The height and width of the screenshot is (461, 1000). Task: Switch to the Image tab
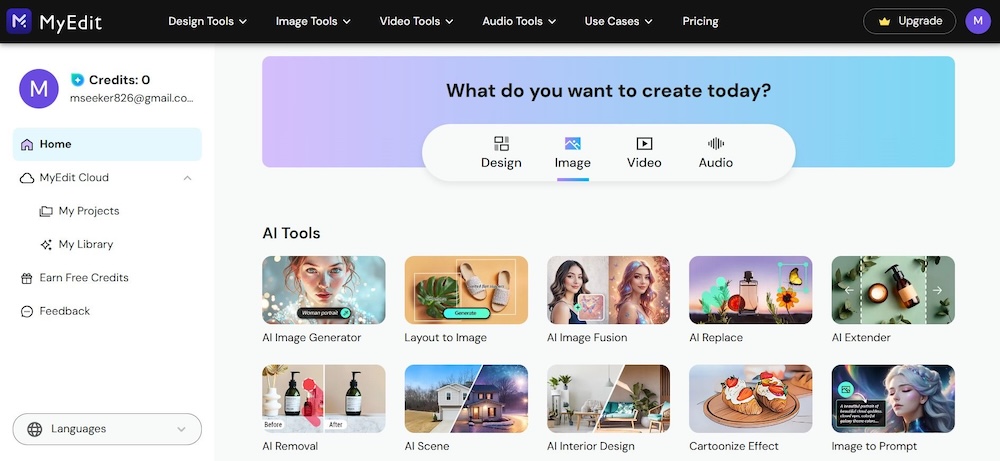573,152
